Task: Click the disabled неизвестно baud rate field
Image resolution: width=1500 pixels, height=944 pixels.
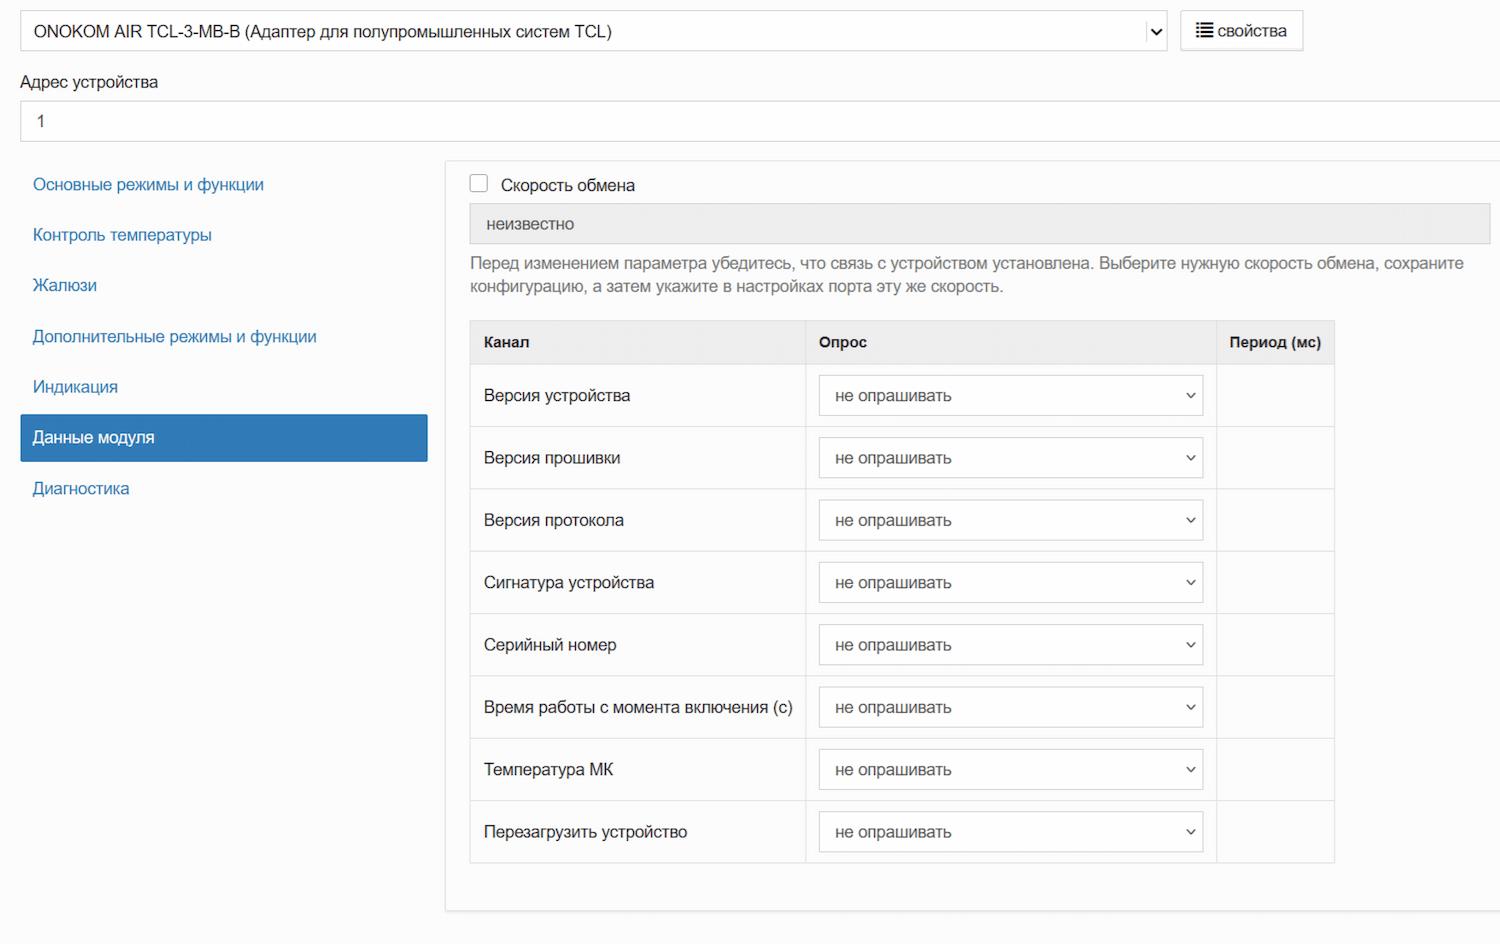Action: pos(979,224)
